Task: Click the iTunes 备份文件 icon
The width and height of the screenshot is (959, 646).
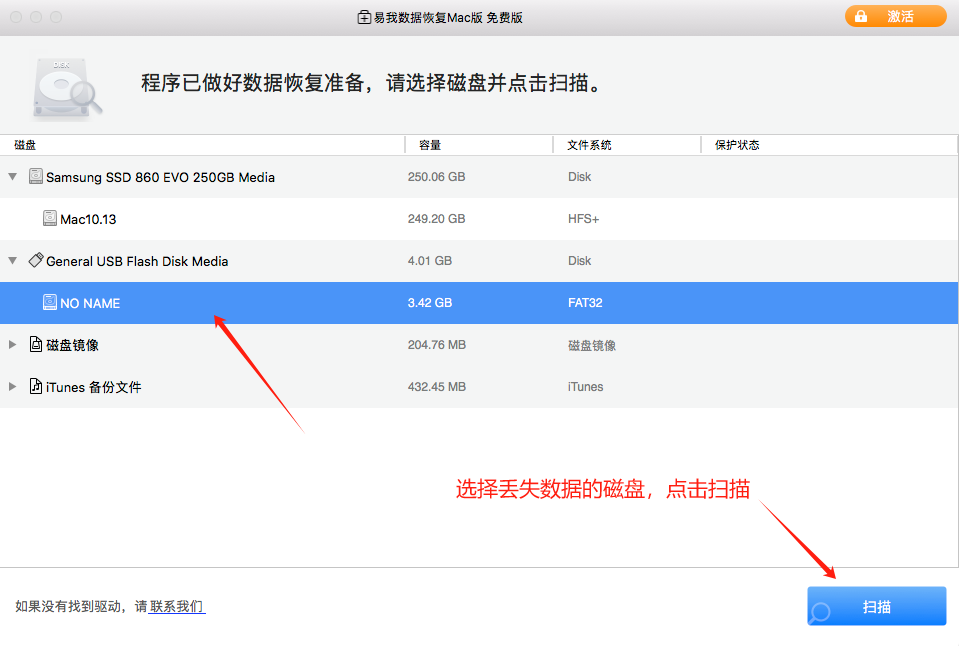Action: click(x=36, y=387)
